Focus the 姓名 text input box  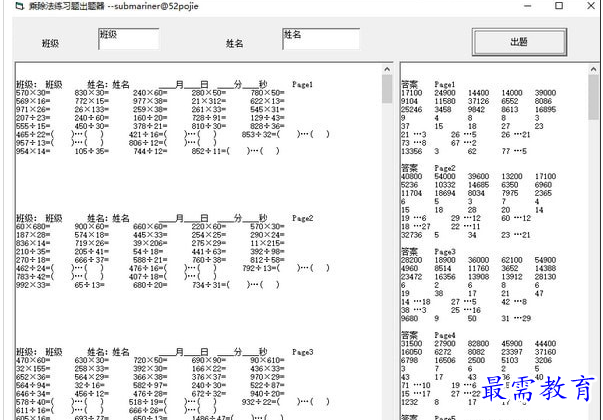click(x=320, y=39)
